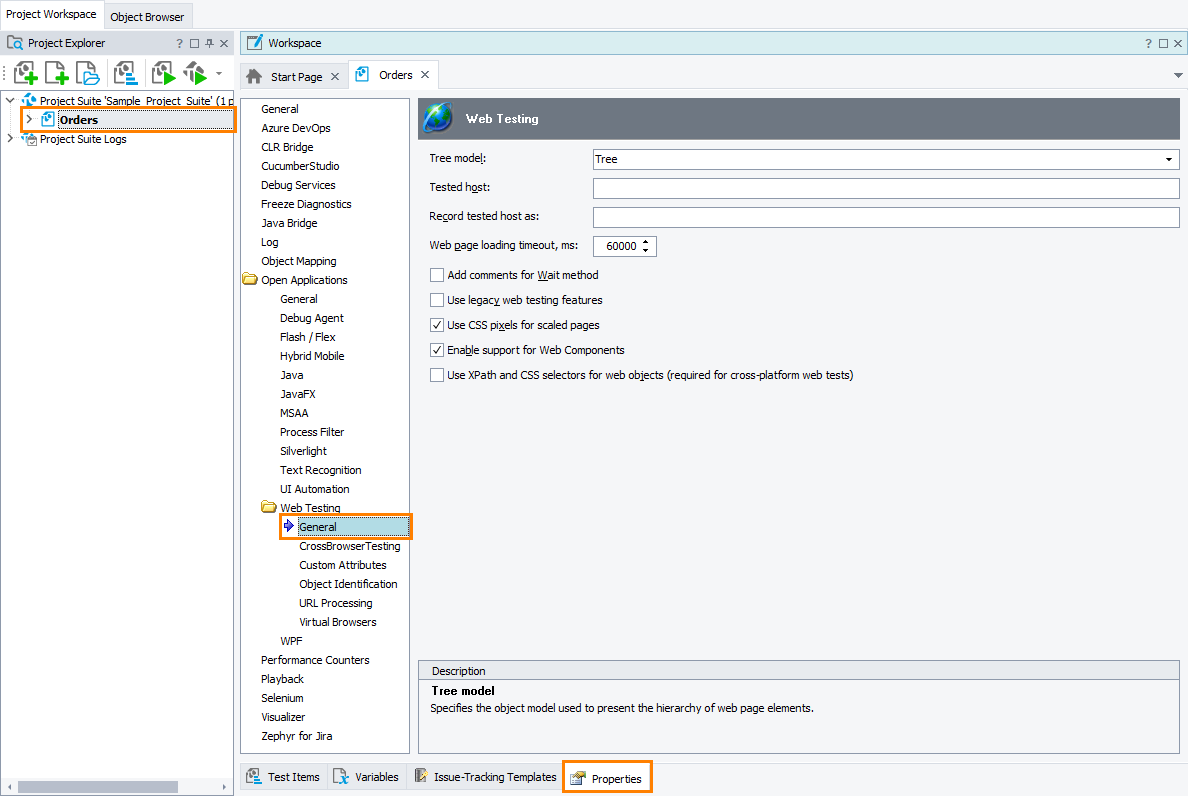The image size is (1188, 796).
Task: Uncheck Use CSS pixels for scaled pages
Action: tap(436, 325)
